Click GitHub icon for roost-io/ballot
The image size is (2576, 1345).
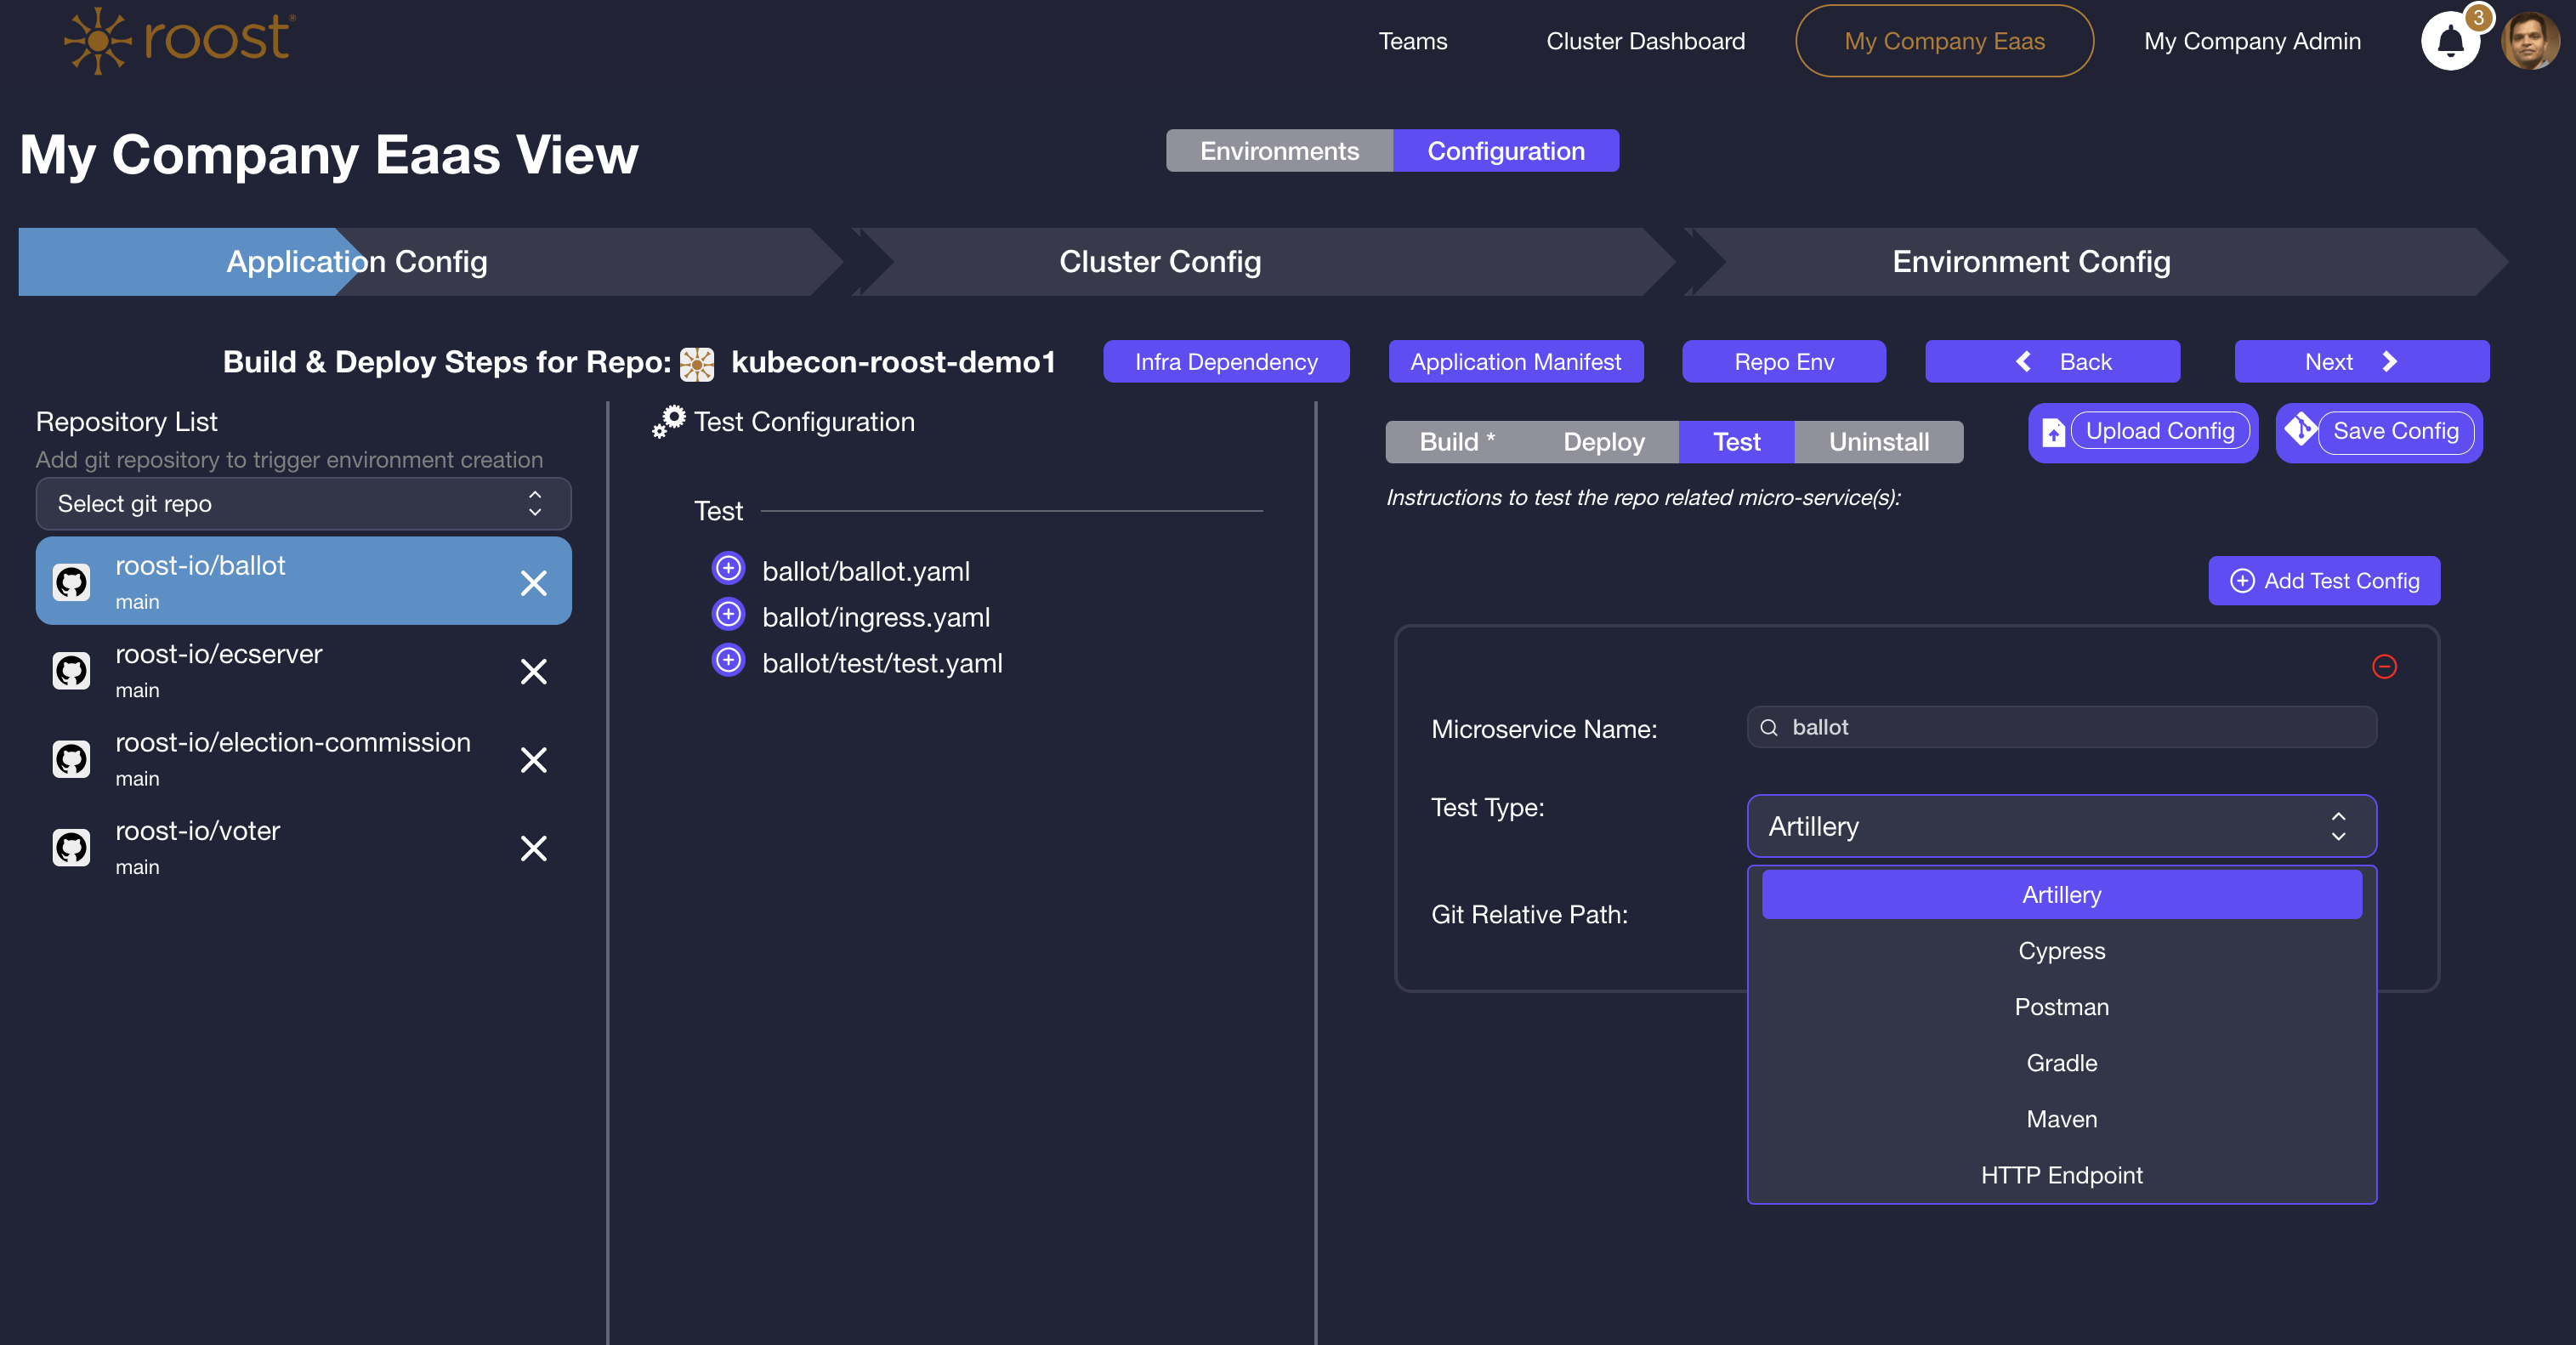[71, 582]
